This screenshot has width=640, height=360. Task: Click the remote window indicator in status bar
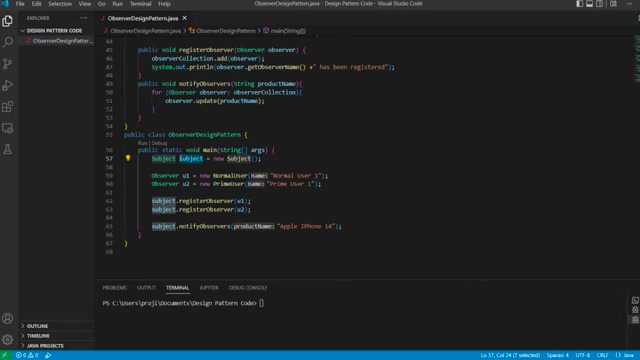click(5, 355)
